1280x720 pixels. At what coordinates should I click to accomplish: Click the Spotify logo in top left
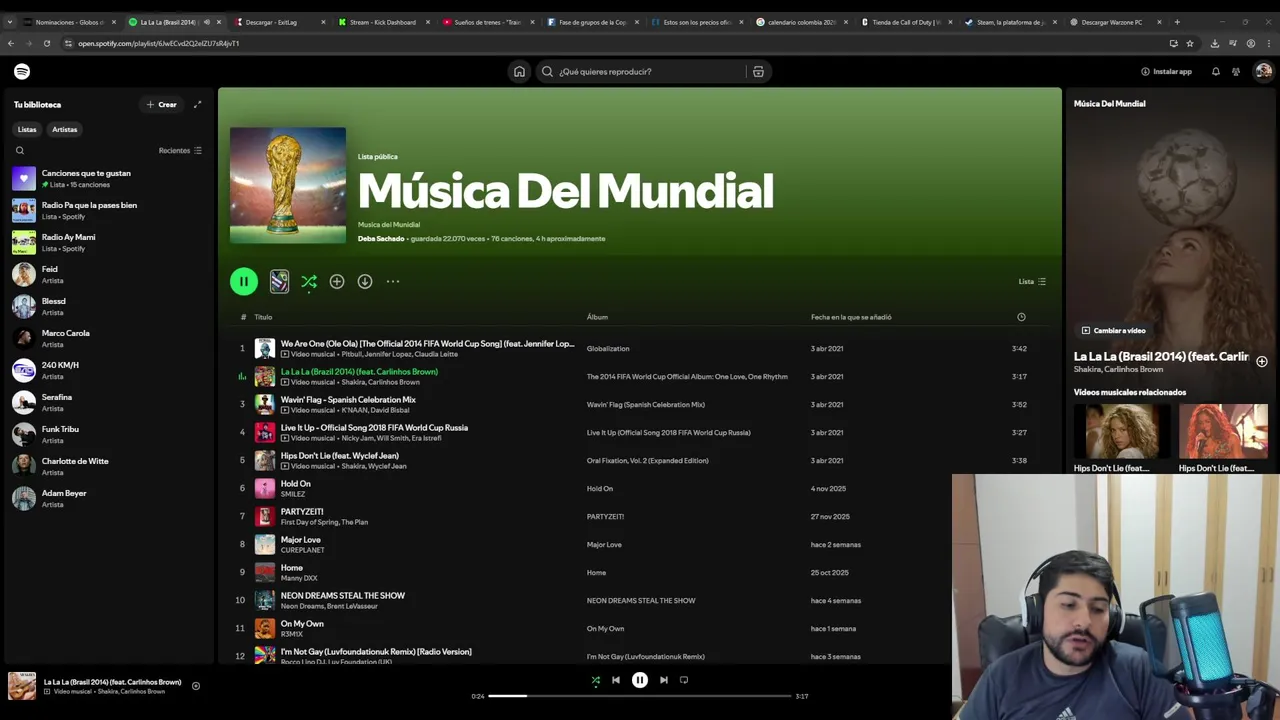(22, 71)
